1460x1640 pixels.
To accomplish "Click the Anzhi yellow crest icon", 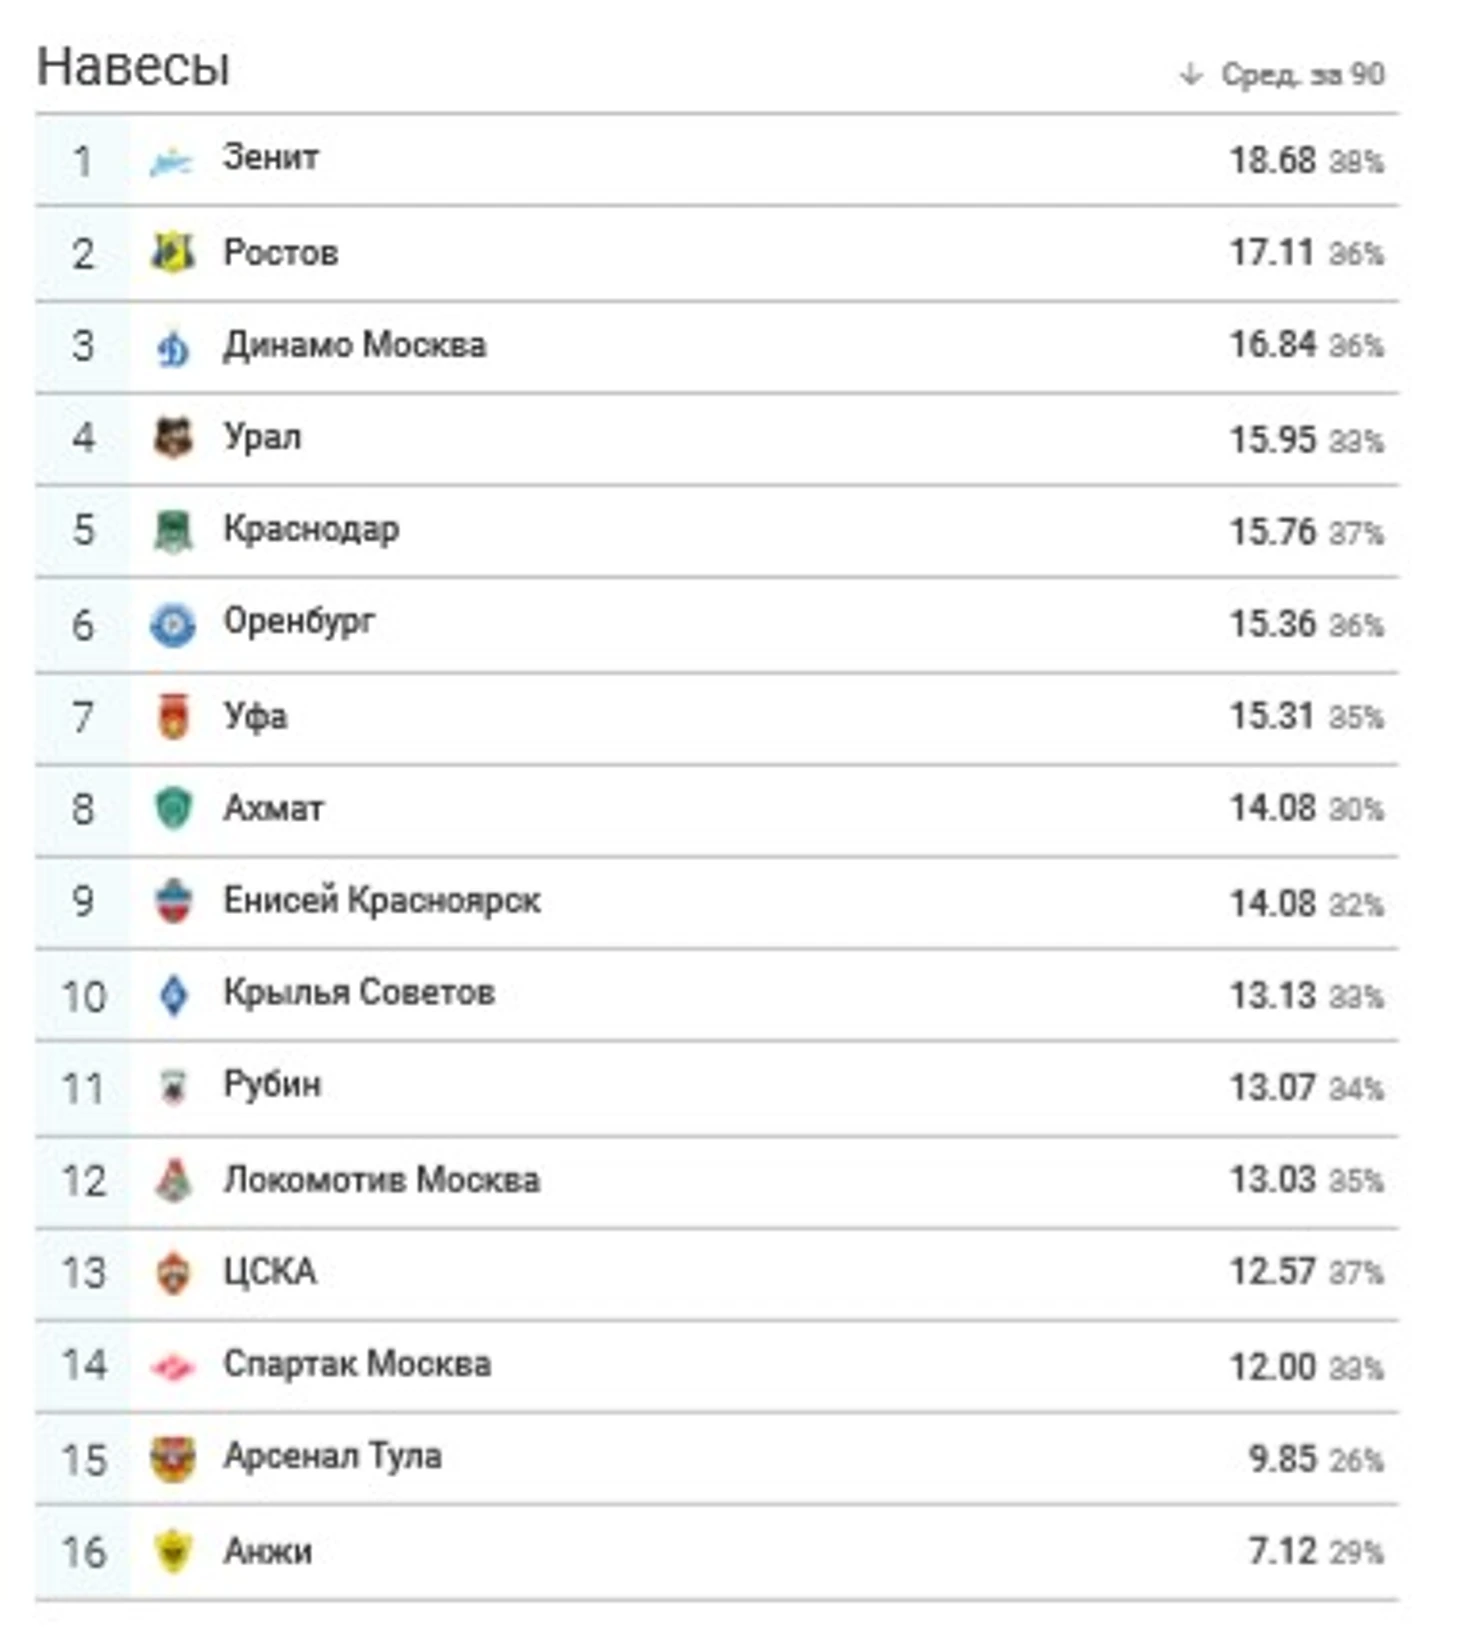I will point(172,1552).
